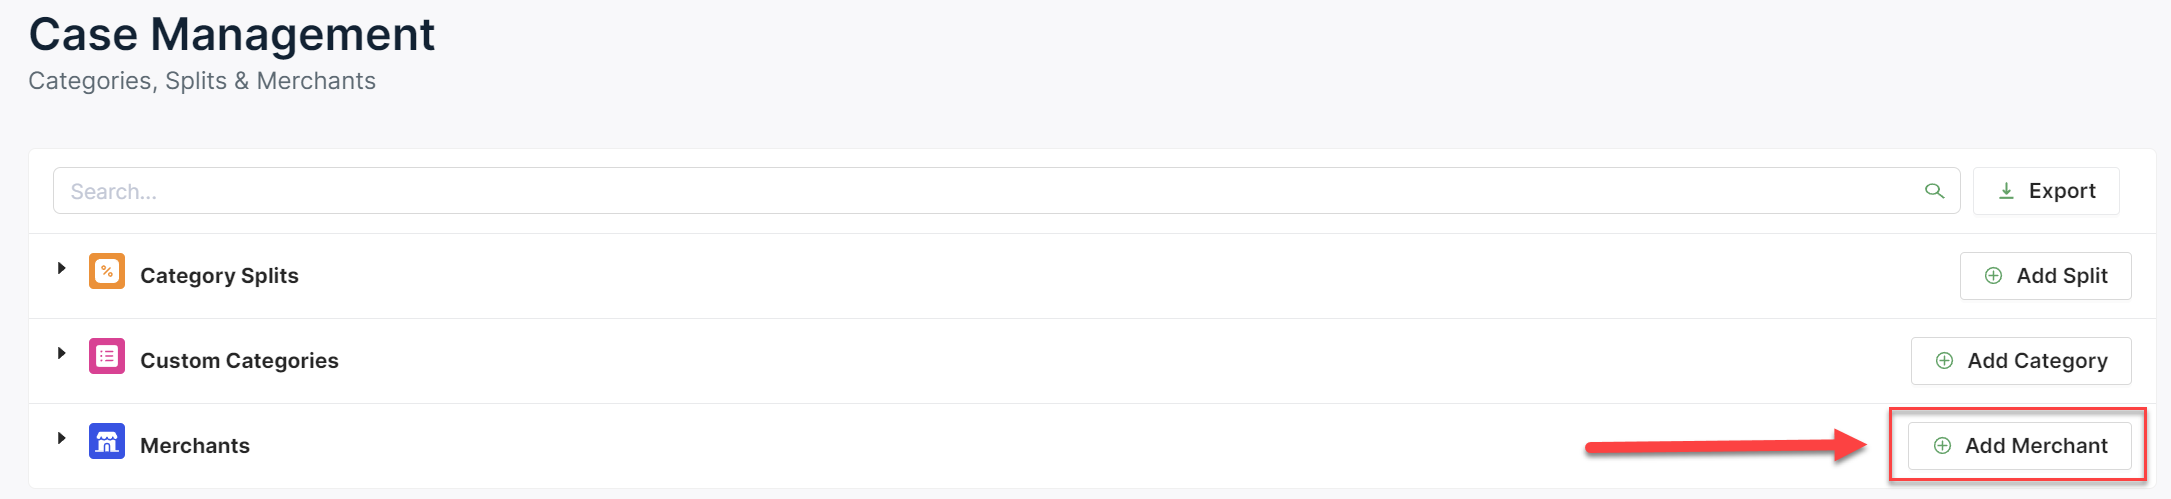Viewport: 2171px width, 499px height.
Task: Expand the Custom Categories section arrow
Action: point(61,353)
